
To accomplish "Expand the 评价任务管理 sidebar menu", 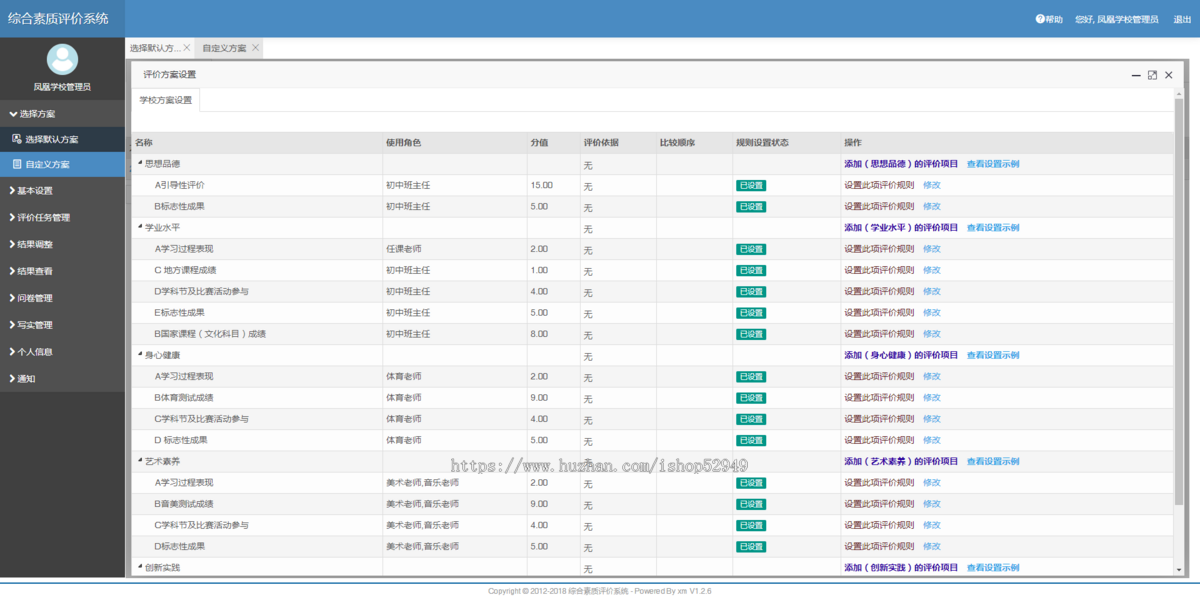I will click(x=62, y=217).
